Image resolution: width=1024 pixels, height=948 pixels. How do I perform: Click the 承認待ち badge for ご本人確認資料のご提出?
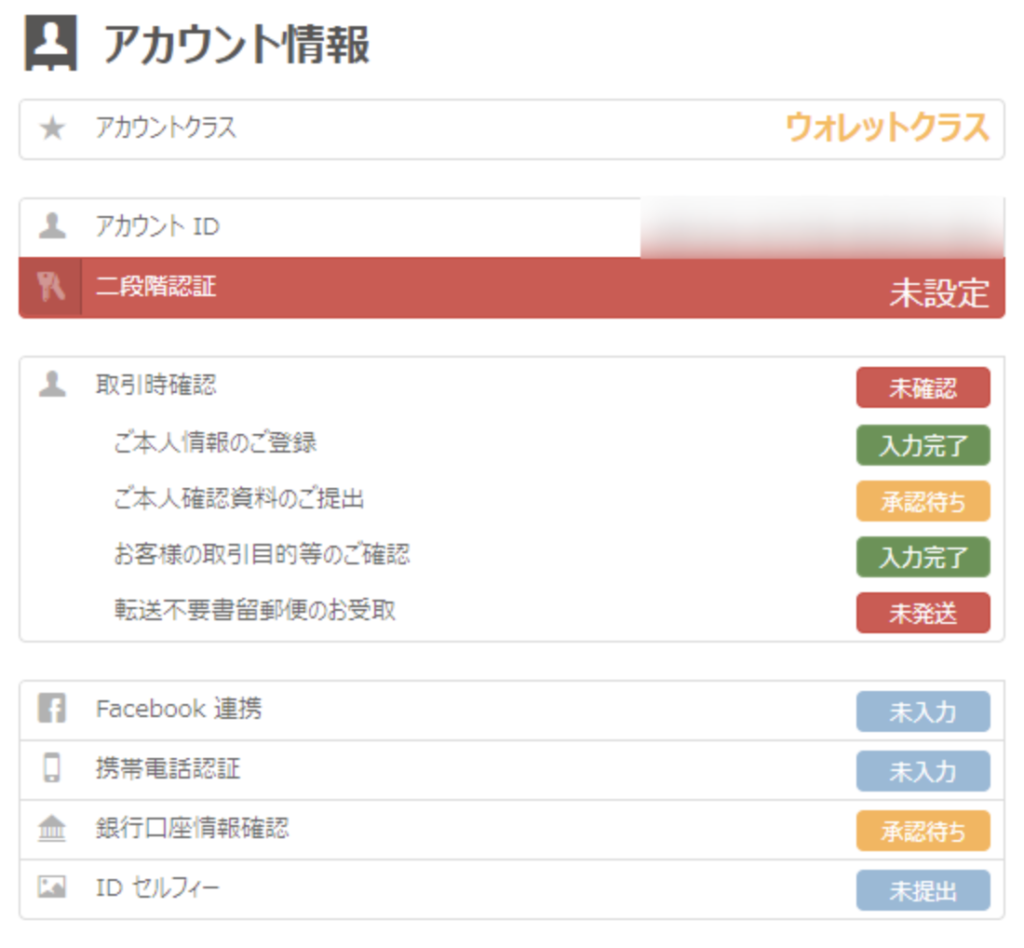[x=922, y=502]
